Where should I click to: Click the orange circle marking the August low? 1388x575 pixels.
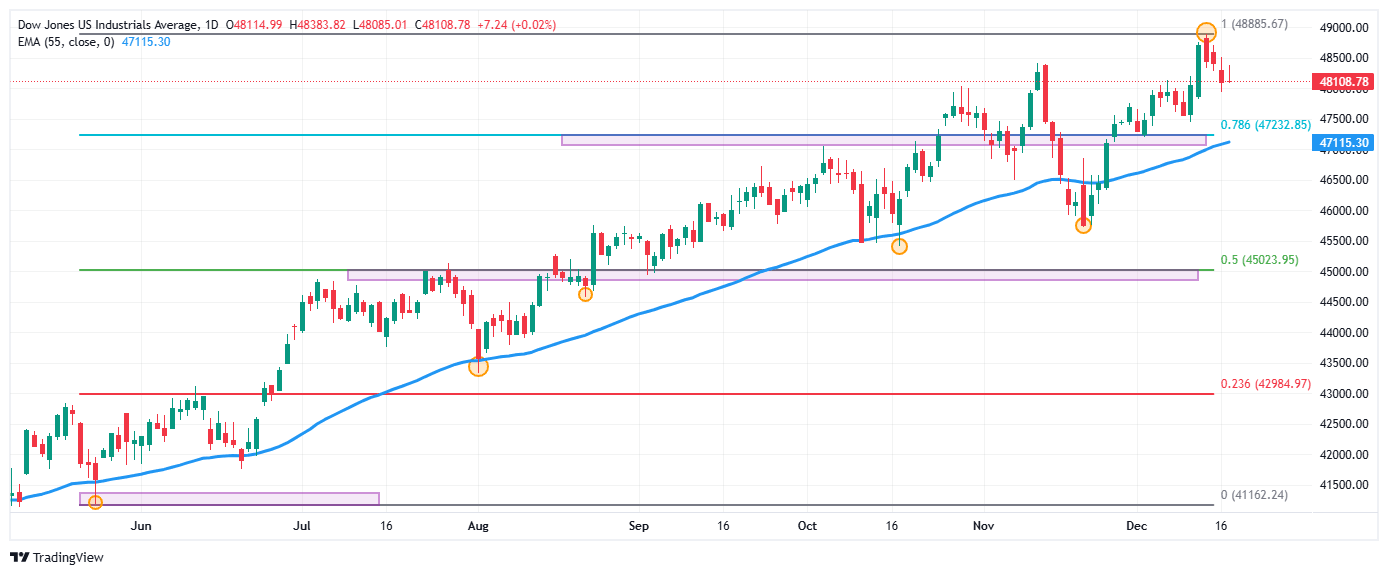(x=478, y=367)
